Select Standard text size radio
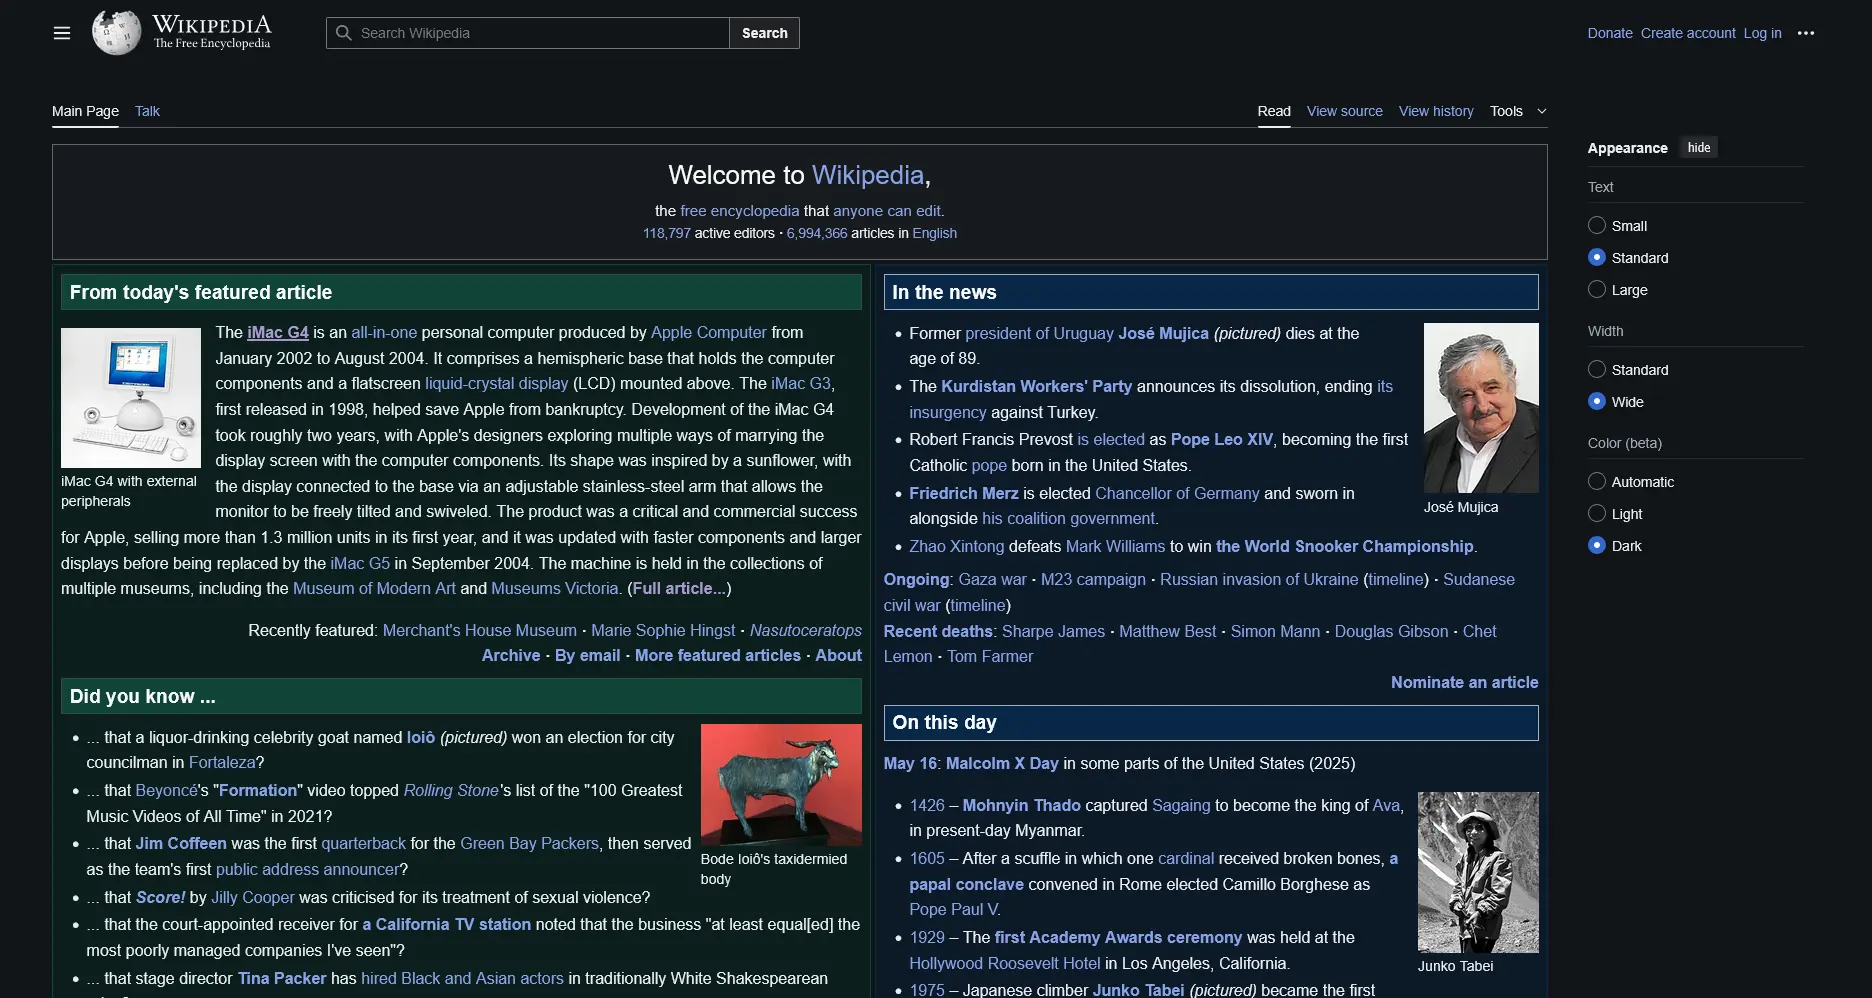The height and width of the screenshot is (998, 1872). click(x=1597, y=258)
